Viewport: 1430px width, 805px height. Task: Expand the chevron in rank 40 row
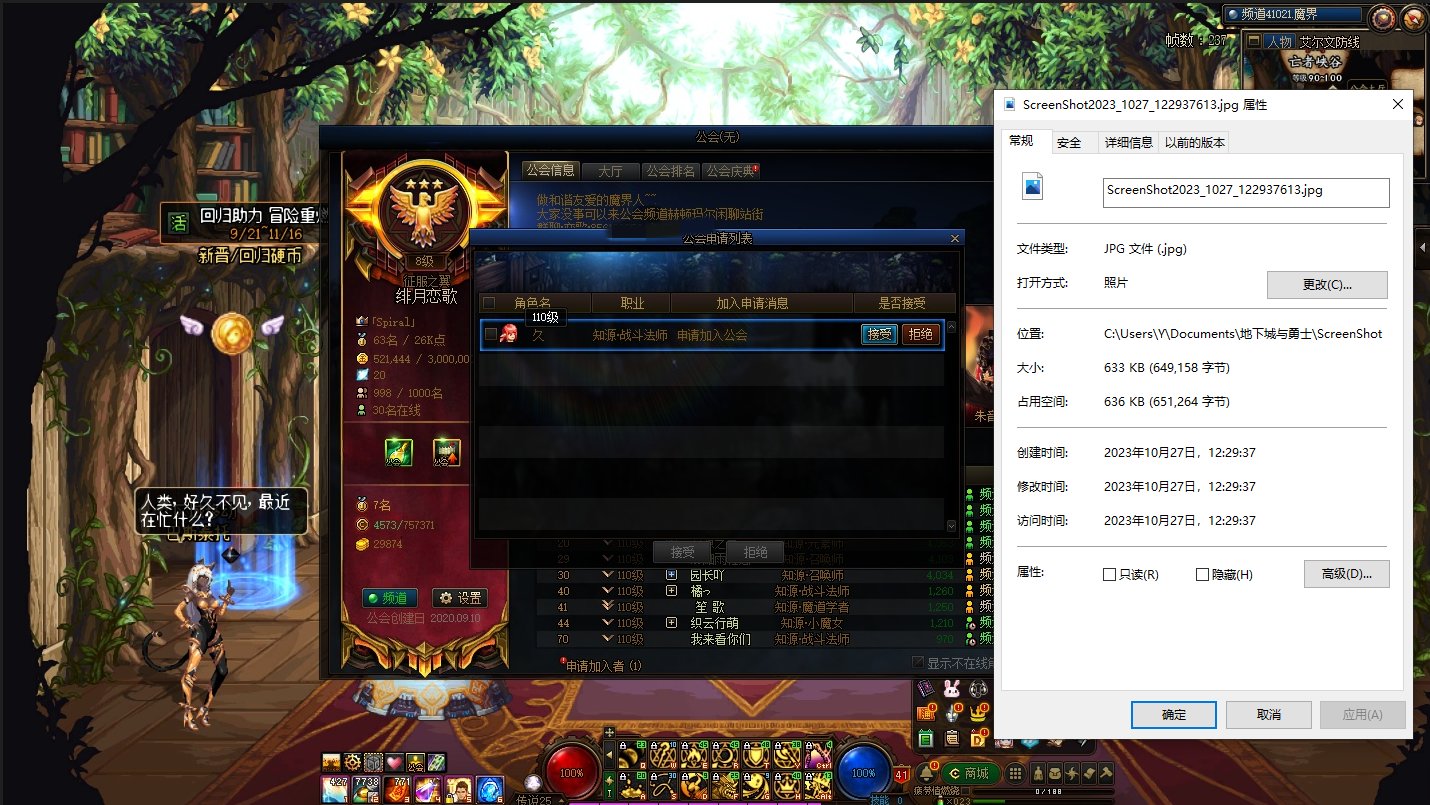coord(608,590)
